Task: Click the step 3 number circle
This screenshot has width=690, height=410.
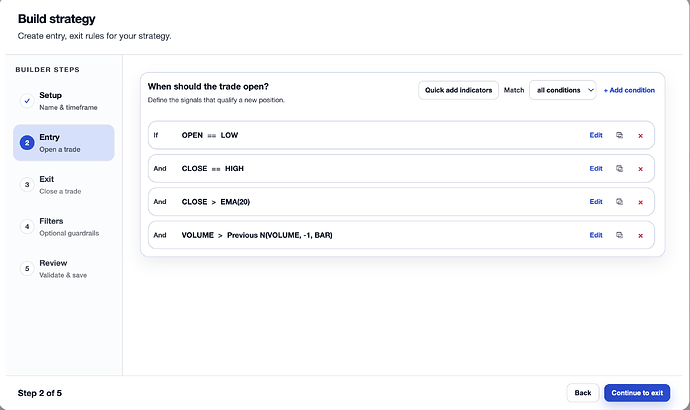Action: [27, 185]
